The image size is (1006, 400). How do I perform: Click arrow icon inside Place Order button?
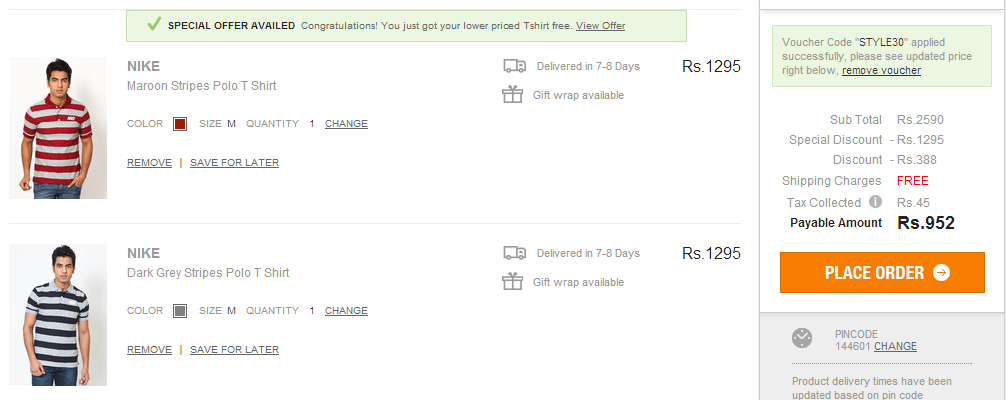[x=941, y=272]
